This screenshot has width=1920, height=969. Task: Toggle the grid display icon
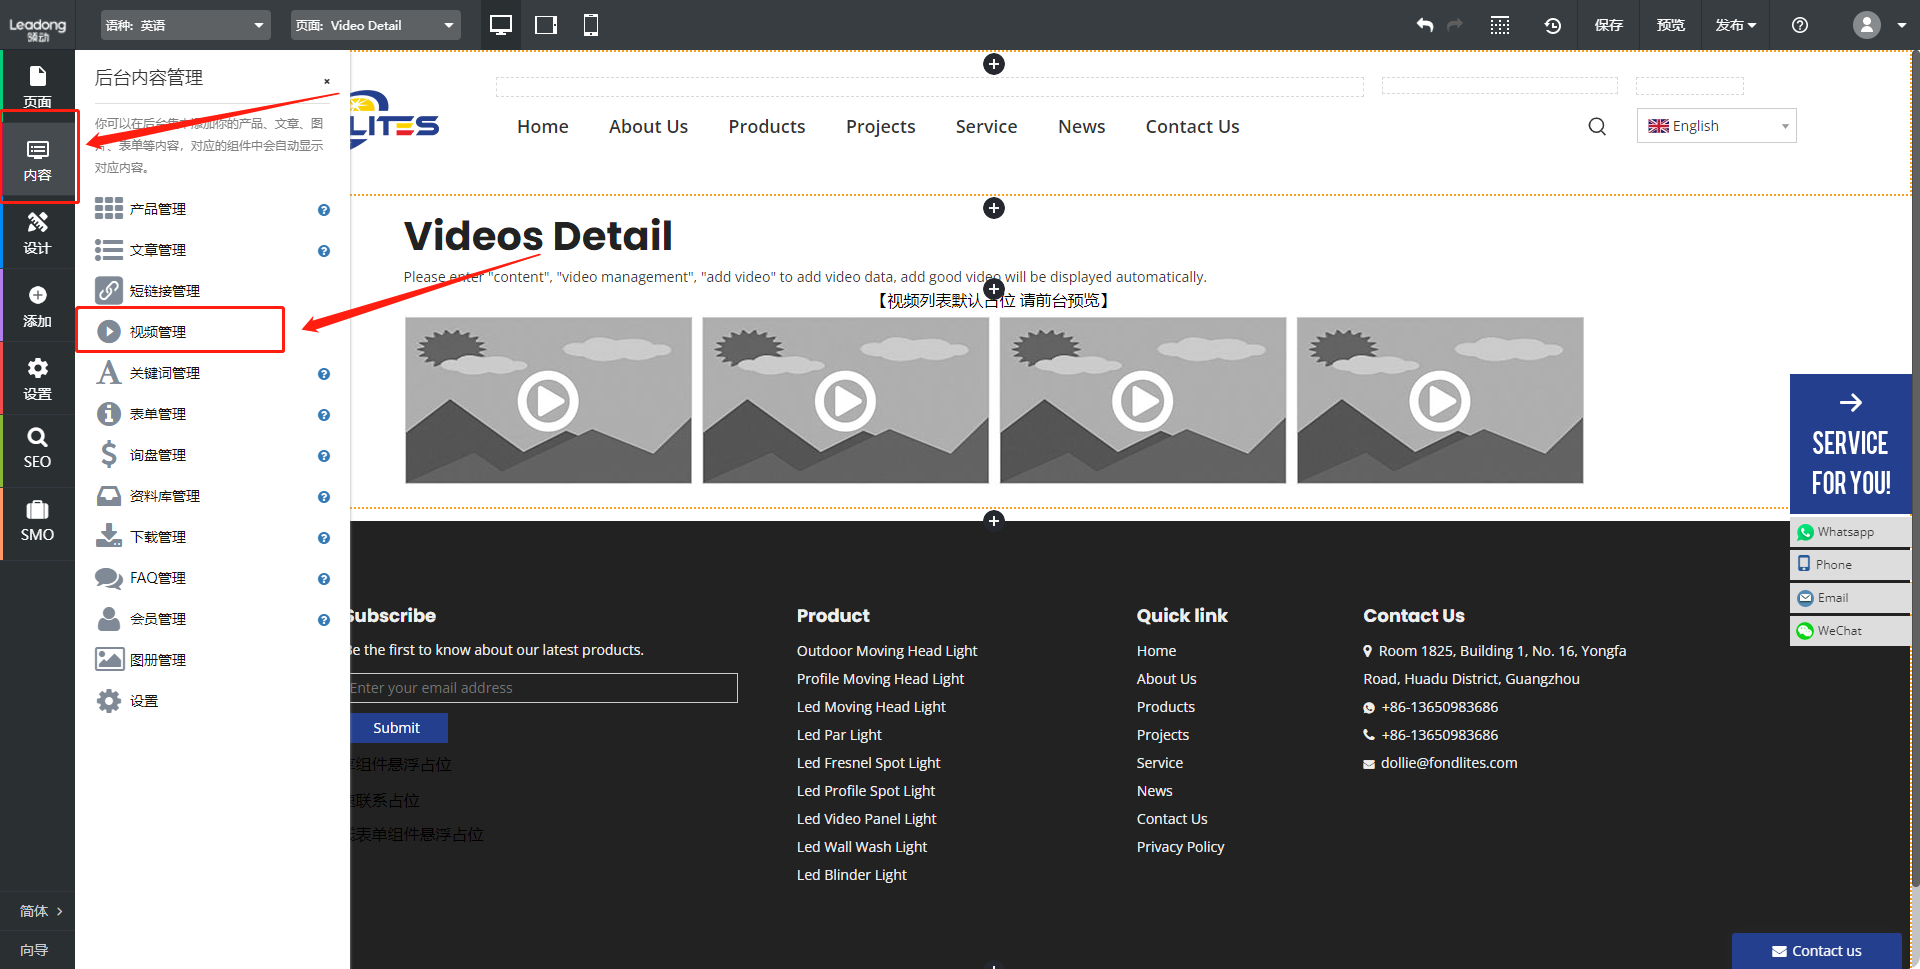pos(1500,25)
